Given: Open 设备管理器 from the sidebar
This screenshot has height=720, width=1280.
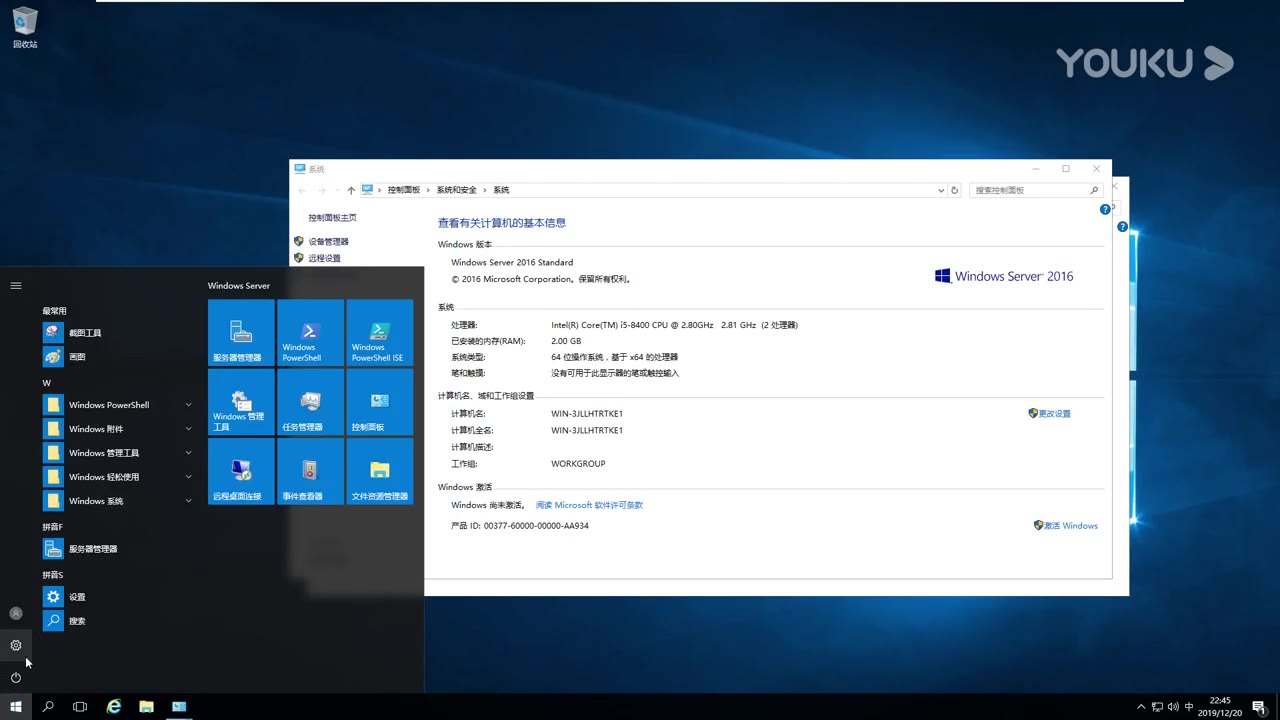Looking at the screenshot, I should (x=328, y=241).
